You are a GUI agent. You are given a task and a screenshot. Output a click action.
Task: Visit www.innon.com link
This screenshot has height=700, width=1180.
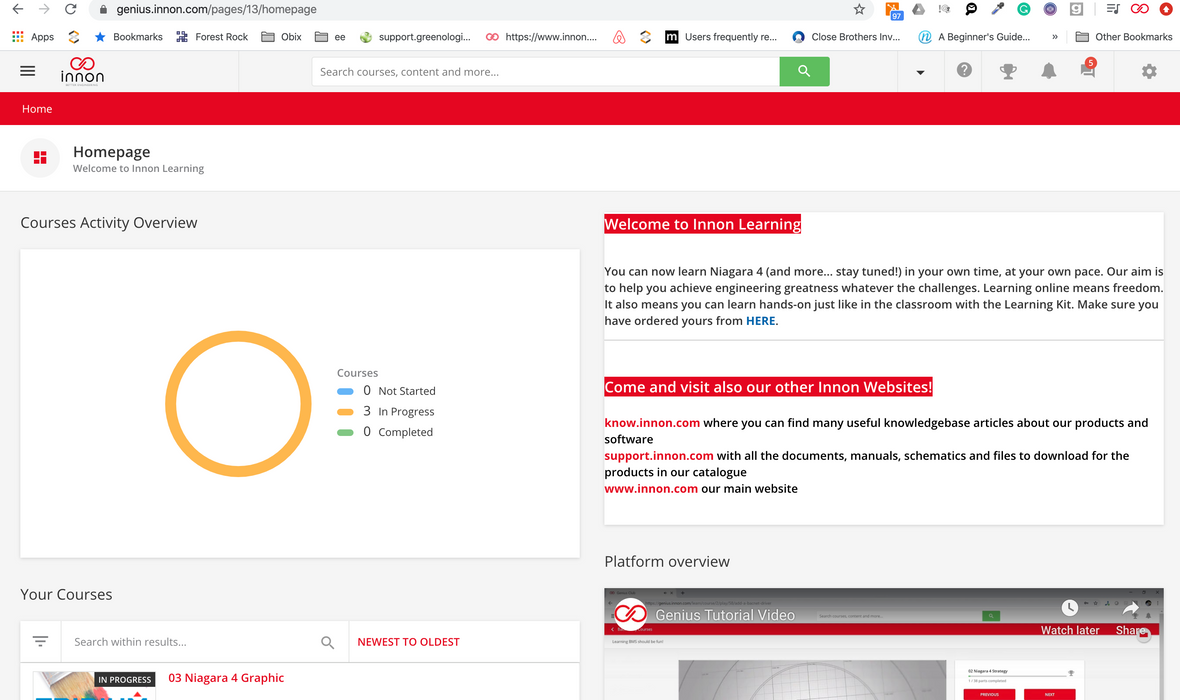651,488
